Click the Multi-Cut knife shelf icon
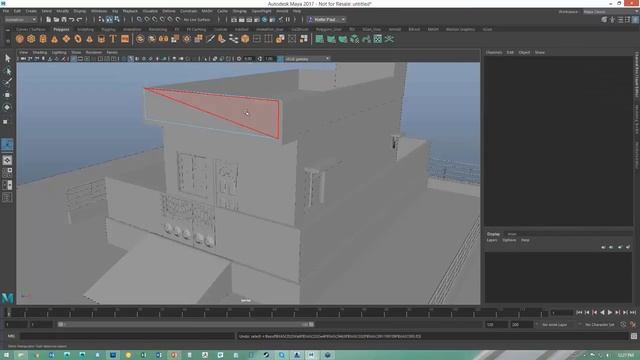This screenshot has height=360, width=640. [210, 39]
